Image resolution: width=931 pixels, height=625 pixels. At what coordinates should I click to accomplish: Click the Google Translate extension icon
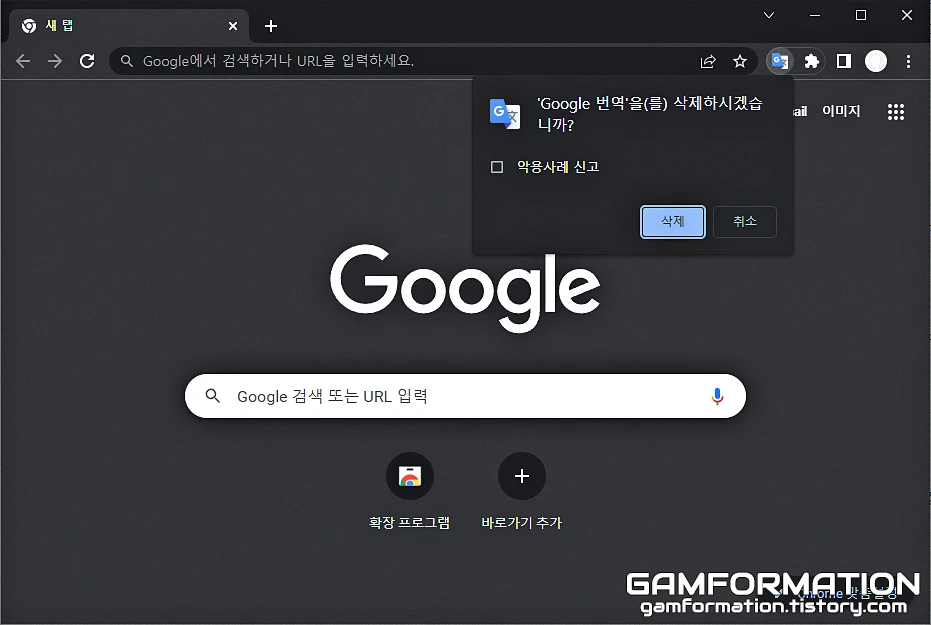click(780, 61)
